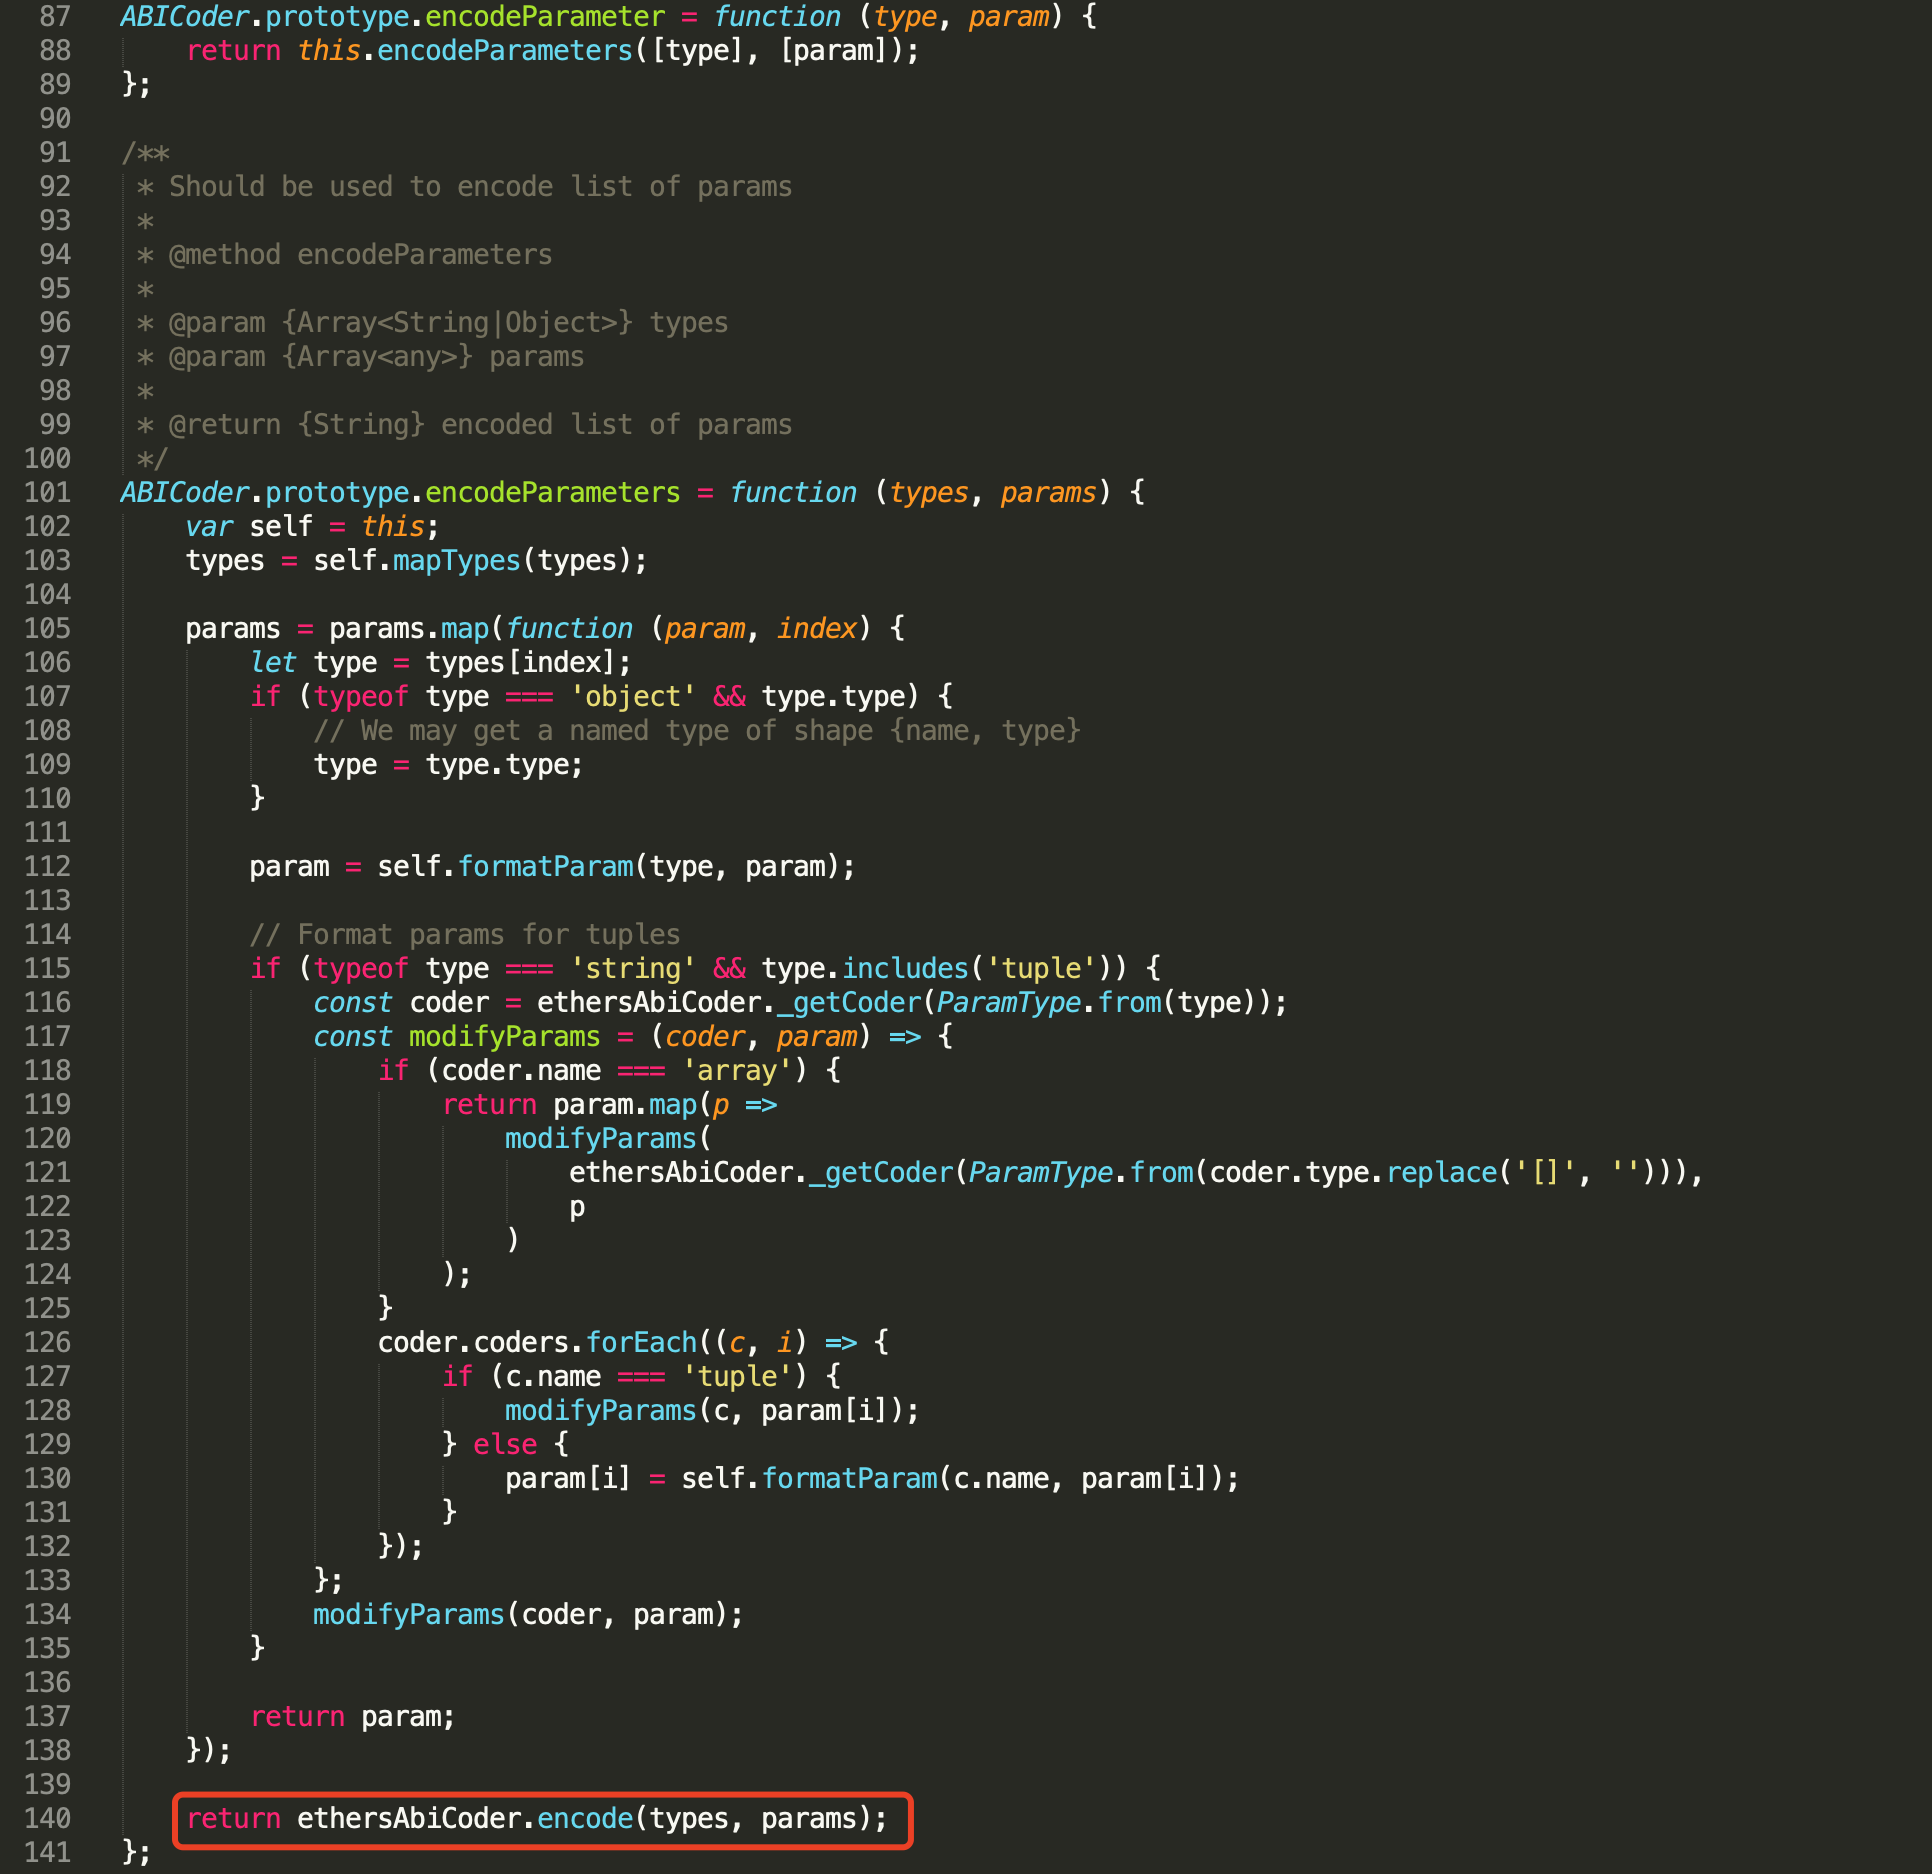
Task: Click the else keyword on line 129
Action: click(505, 1444)
